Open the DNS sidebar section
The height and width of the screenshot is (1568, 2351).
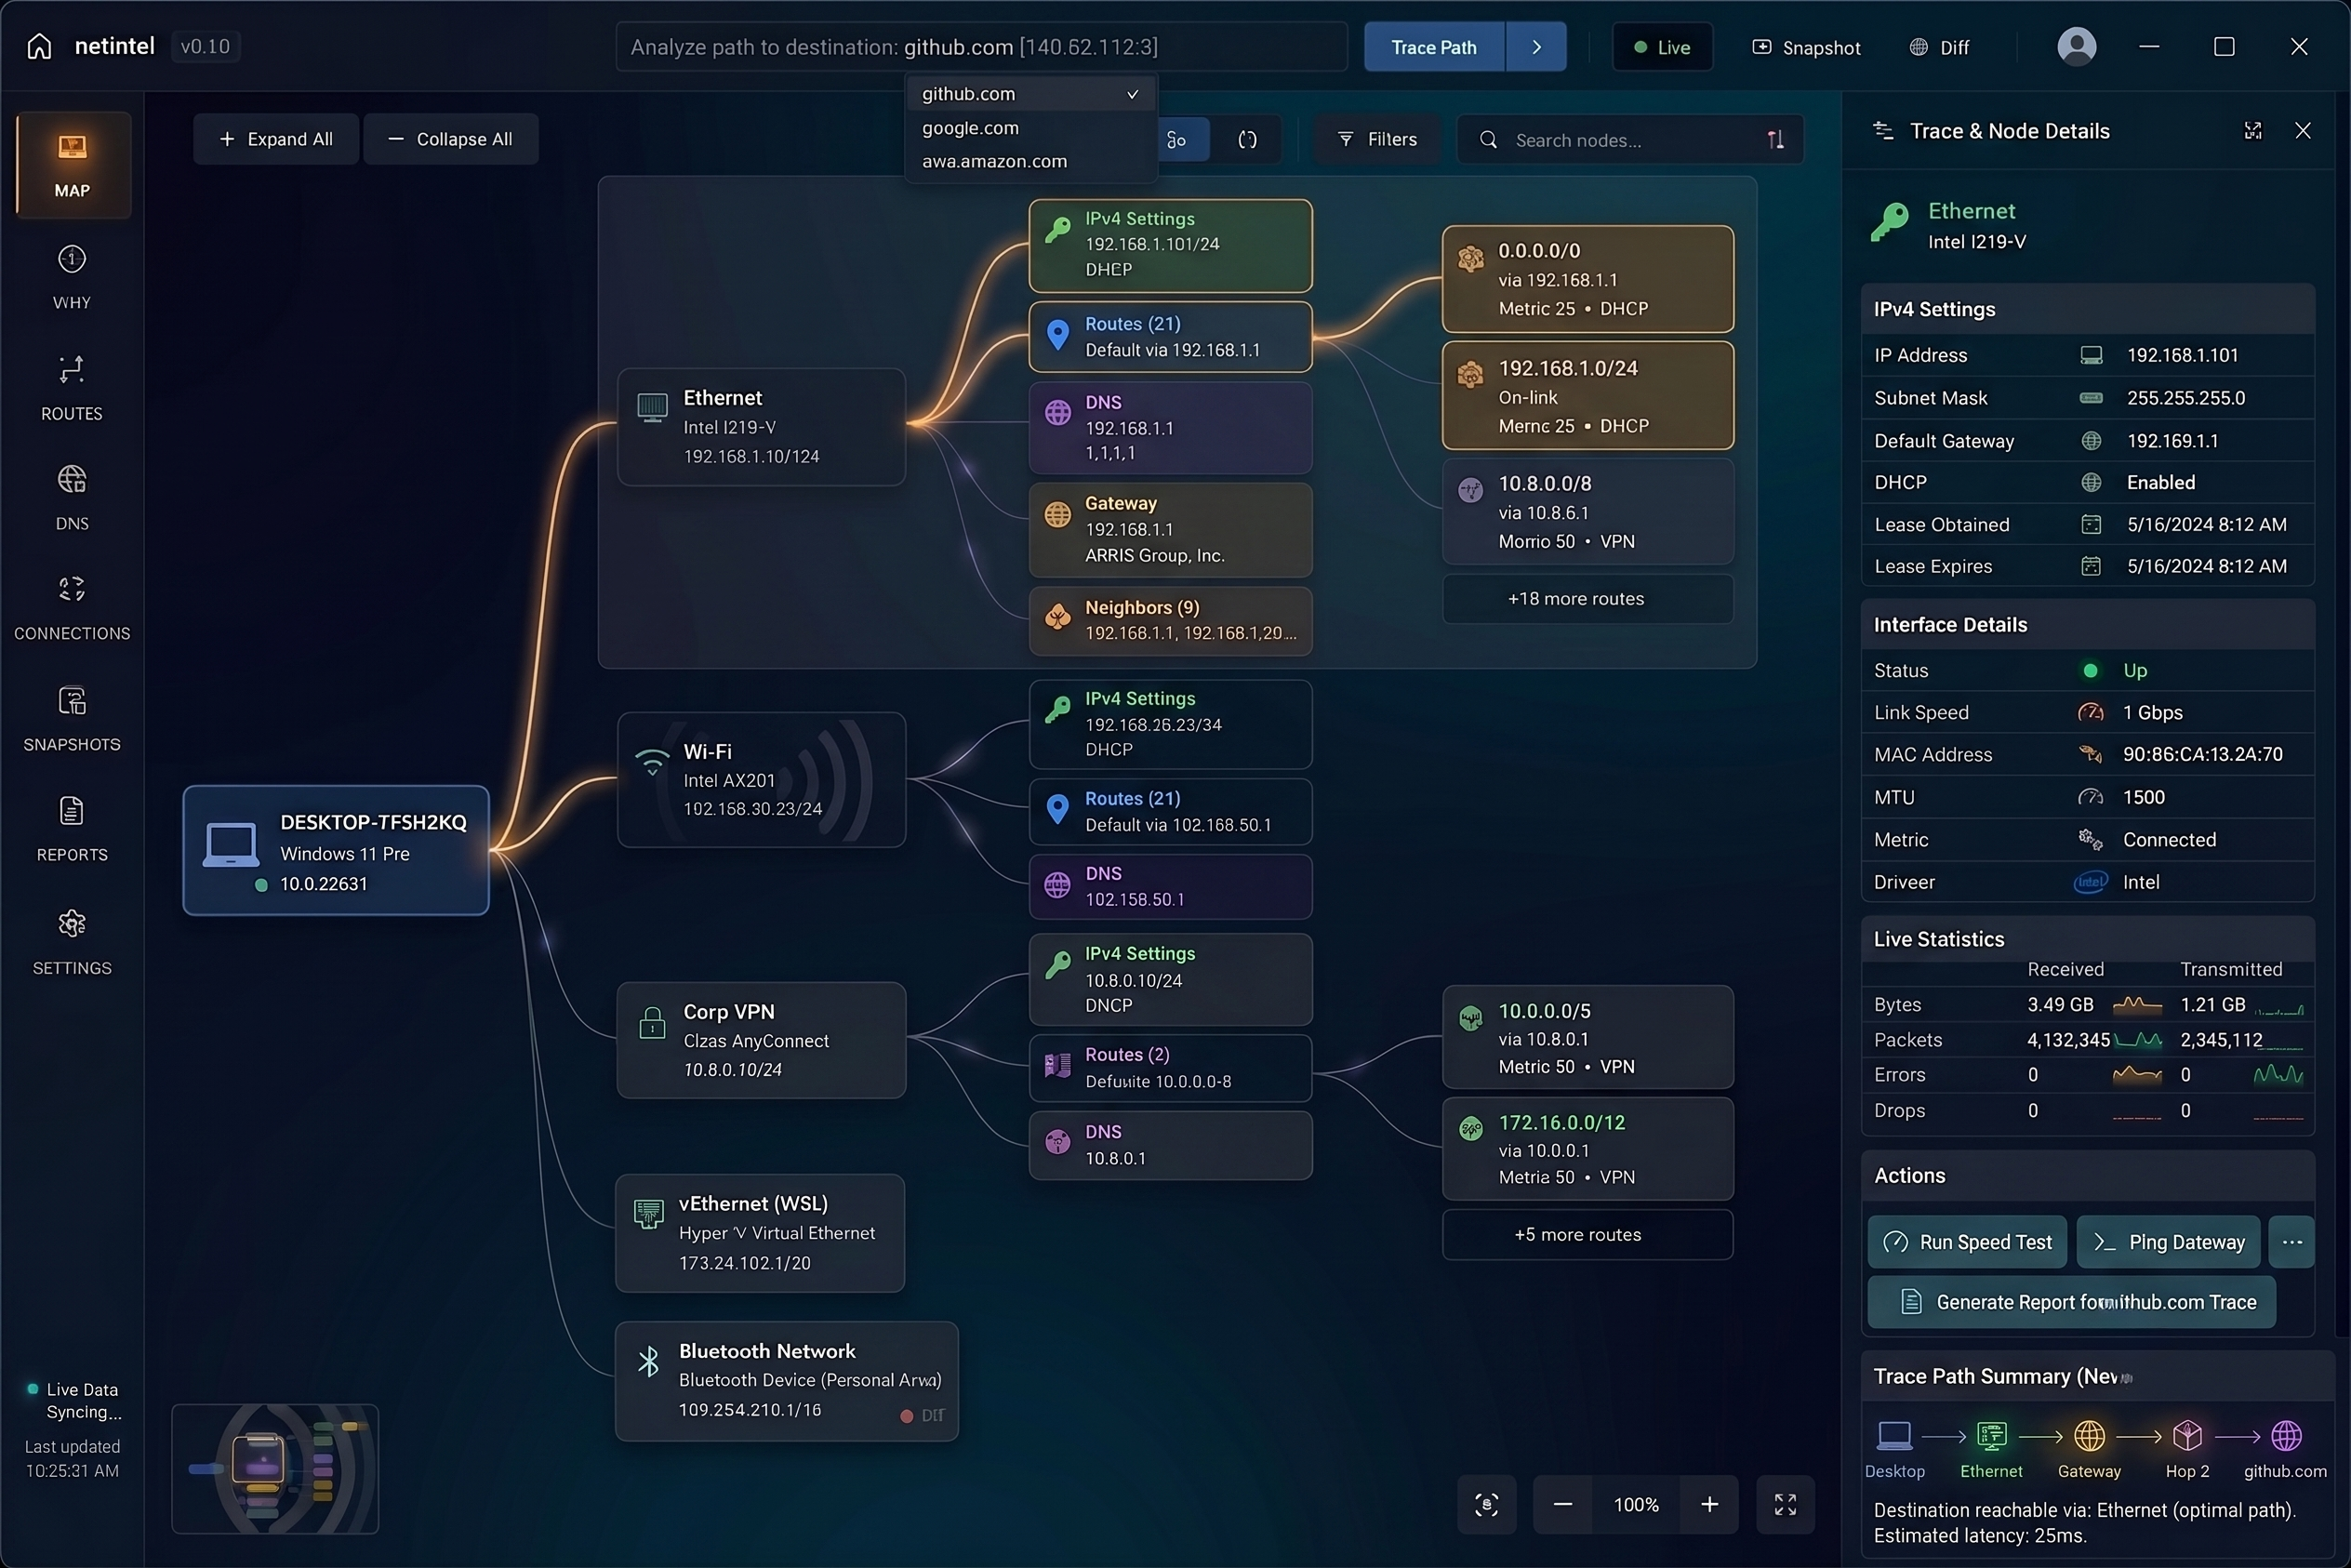[x=72, y=498]
